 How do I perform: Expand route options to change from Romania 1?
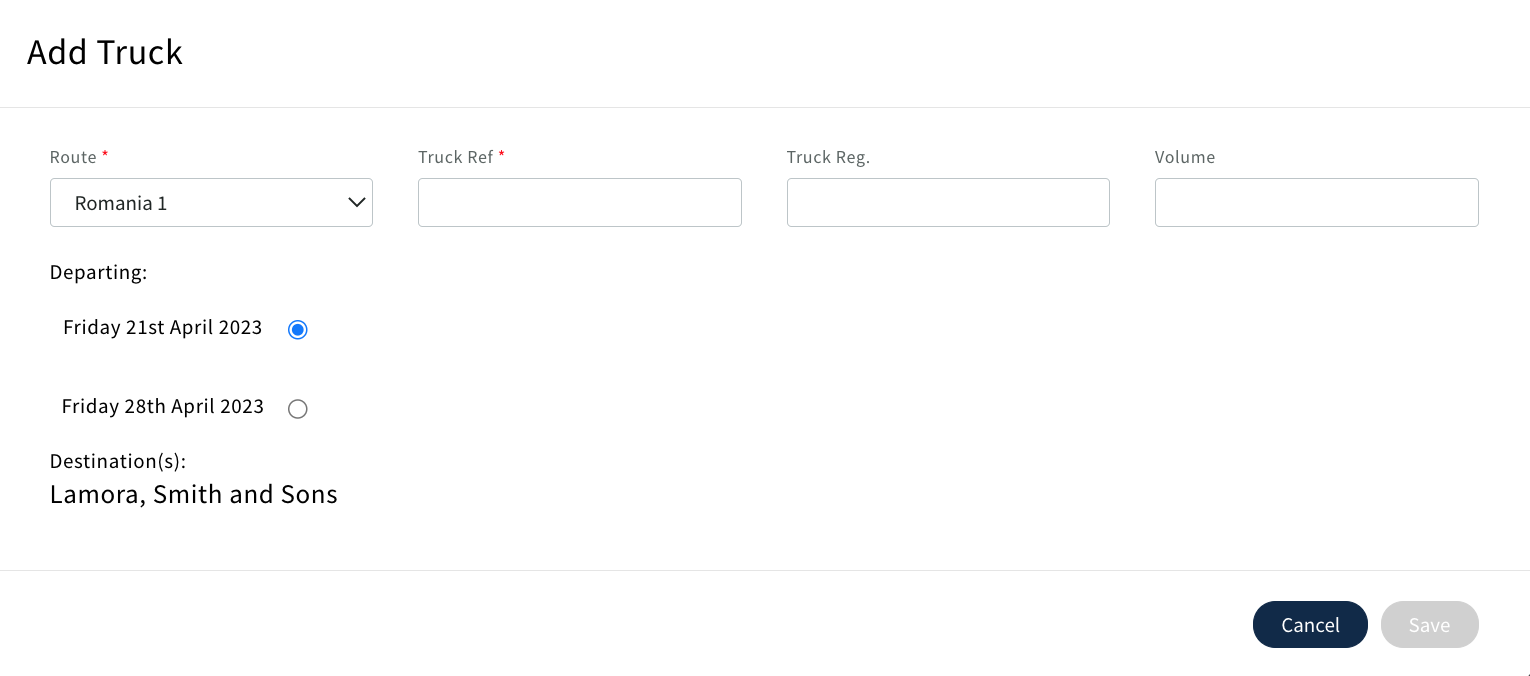[x=211, y=202]
